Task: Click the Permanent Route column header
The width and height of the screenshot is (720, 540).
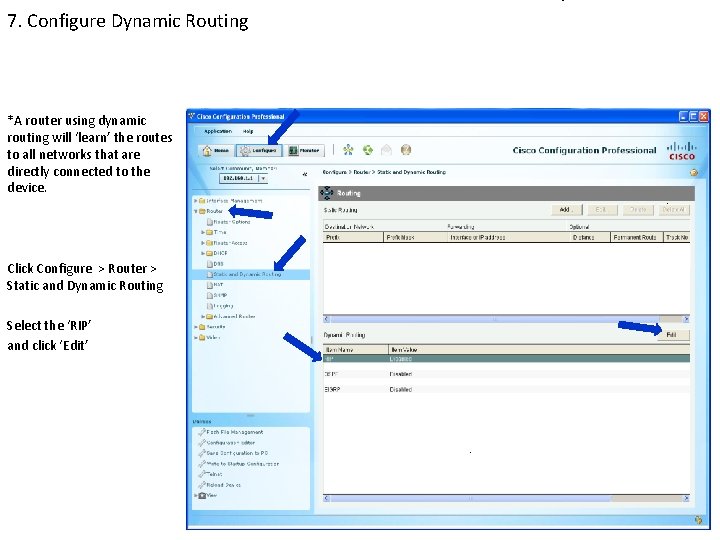Action: pos(636,237)
